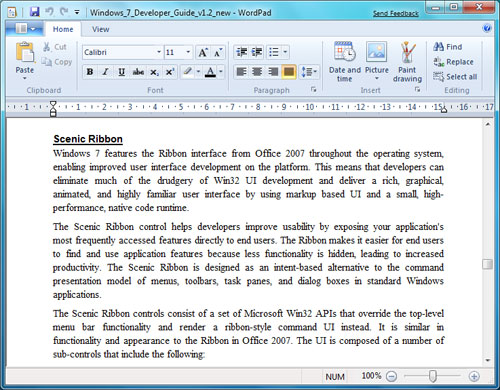Apply the text highlight color marker
Screen dimensions: 500x390
click(x=187, y=72)
